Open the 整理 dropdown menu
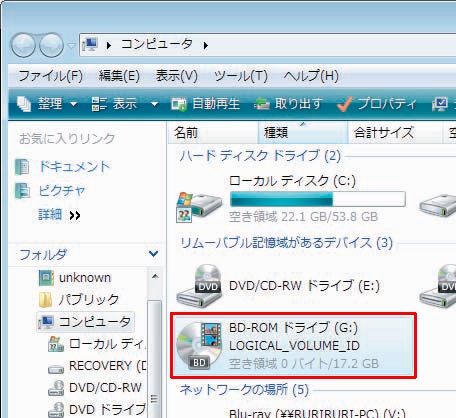 48,104
